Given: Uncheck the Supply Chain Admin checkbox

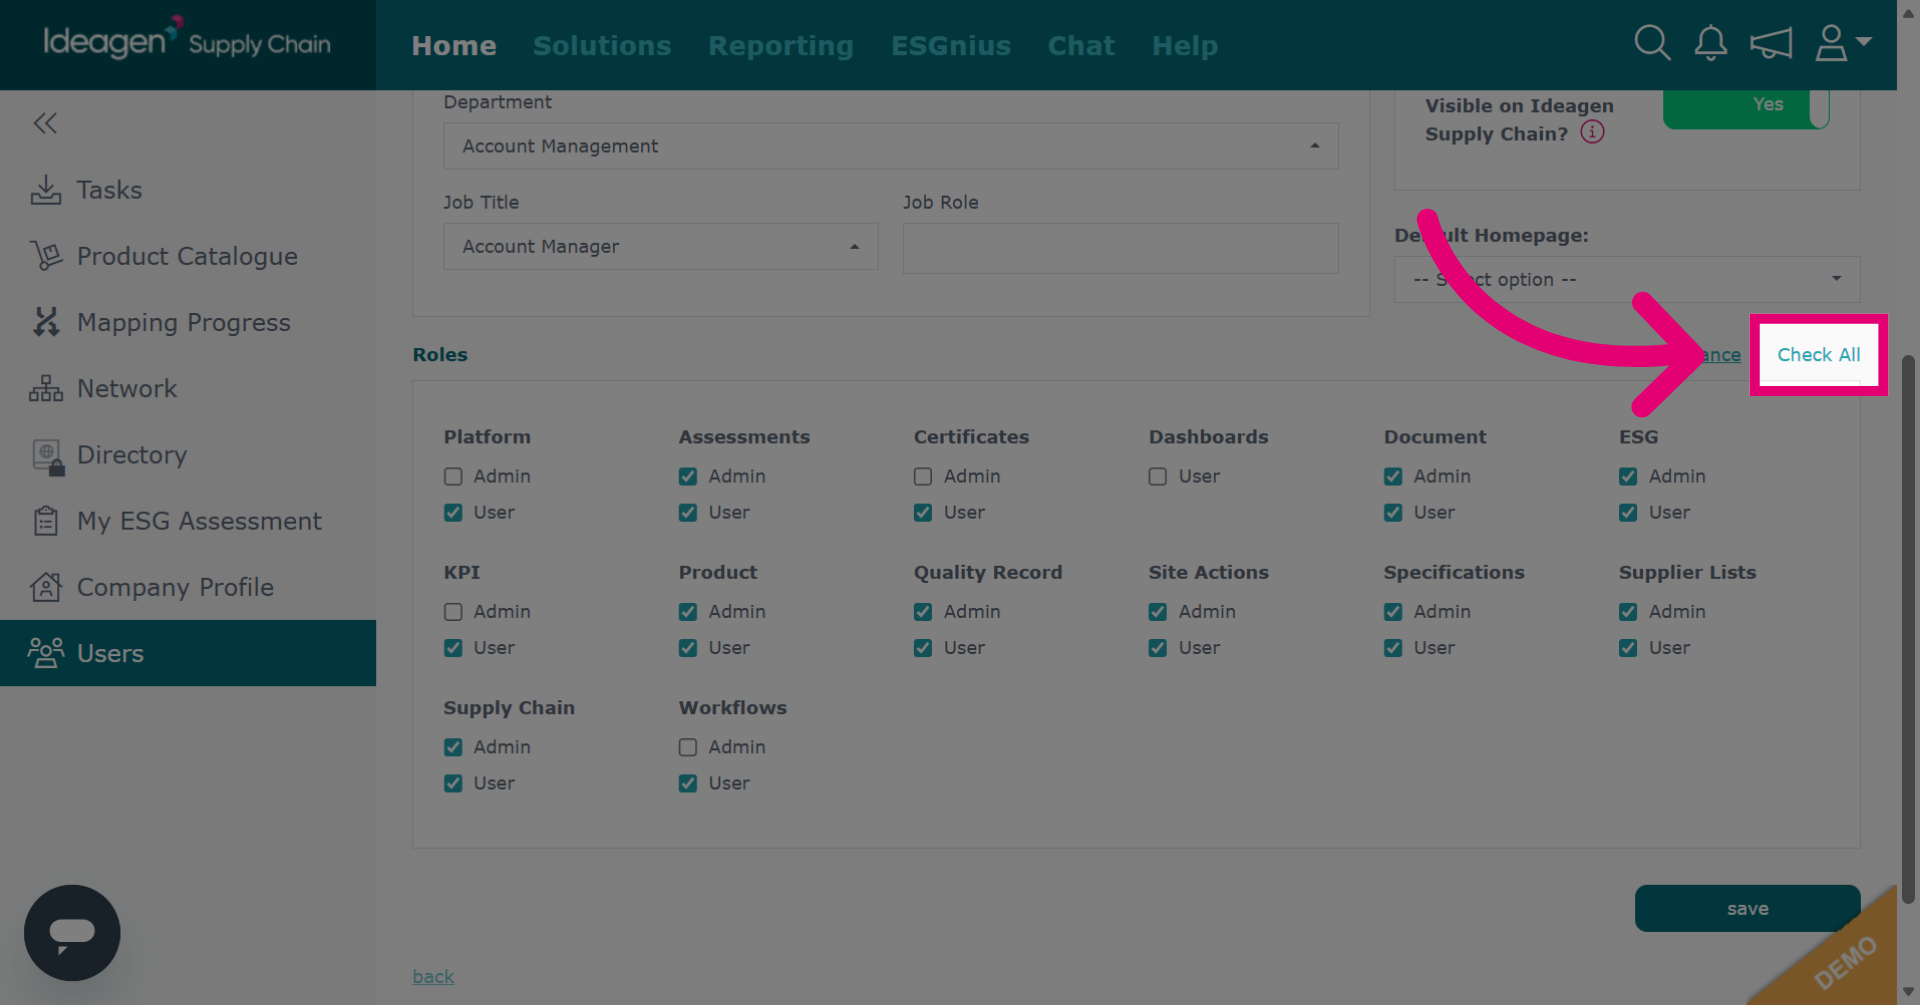Looking at the screenshot, I should (453, 748).
